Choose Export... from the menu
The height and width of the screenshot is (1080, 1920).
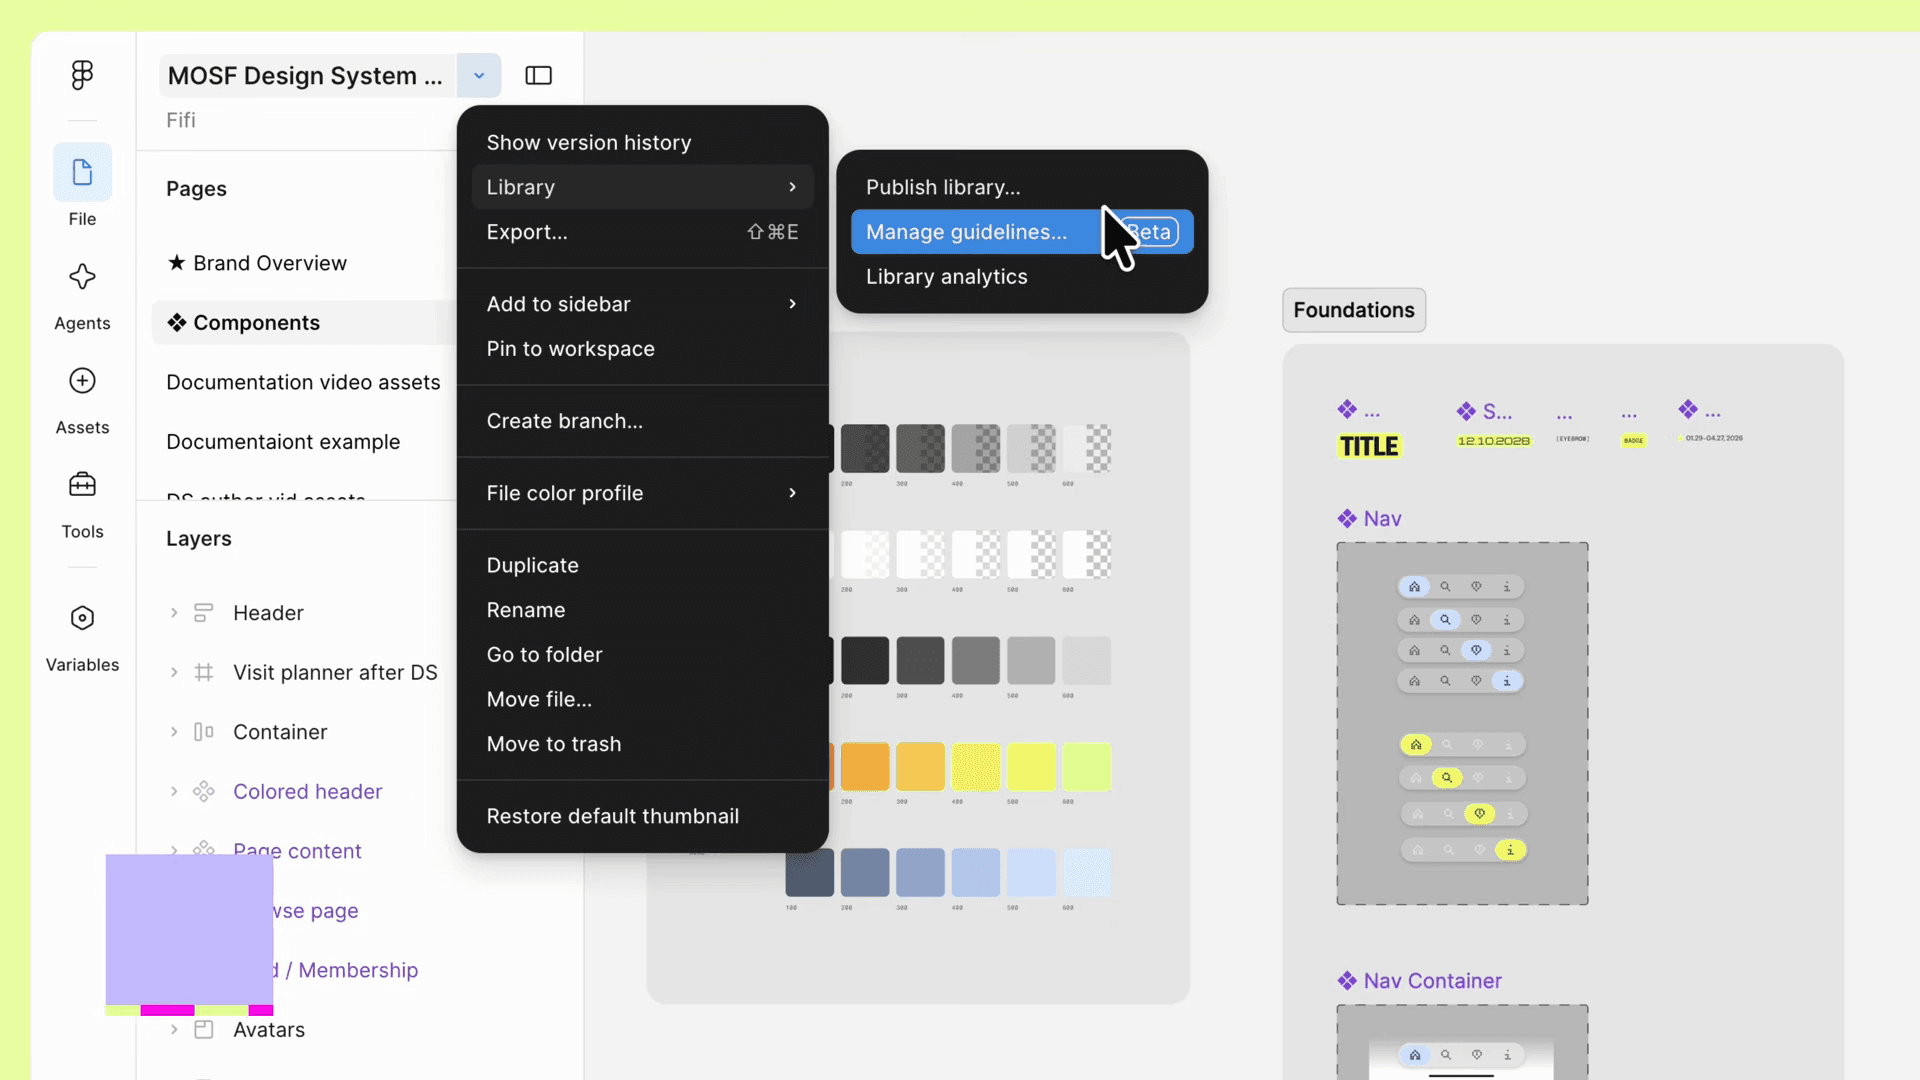point(642,232)
